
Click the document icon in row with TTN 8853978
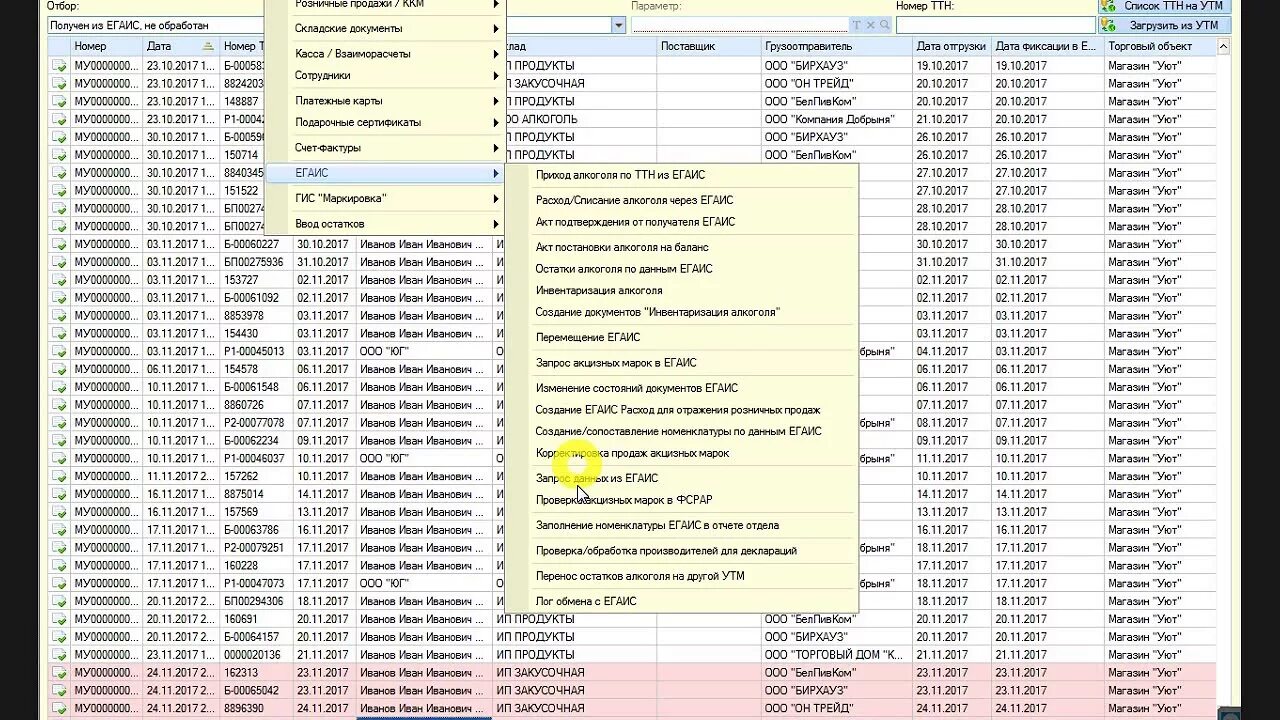pos(59,316)
